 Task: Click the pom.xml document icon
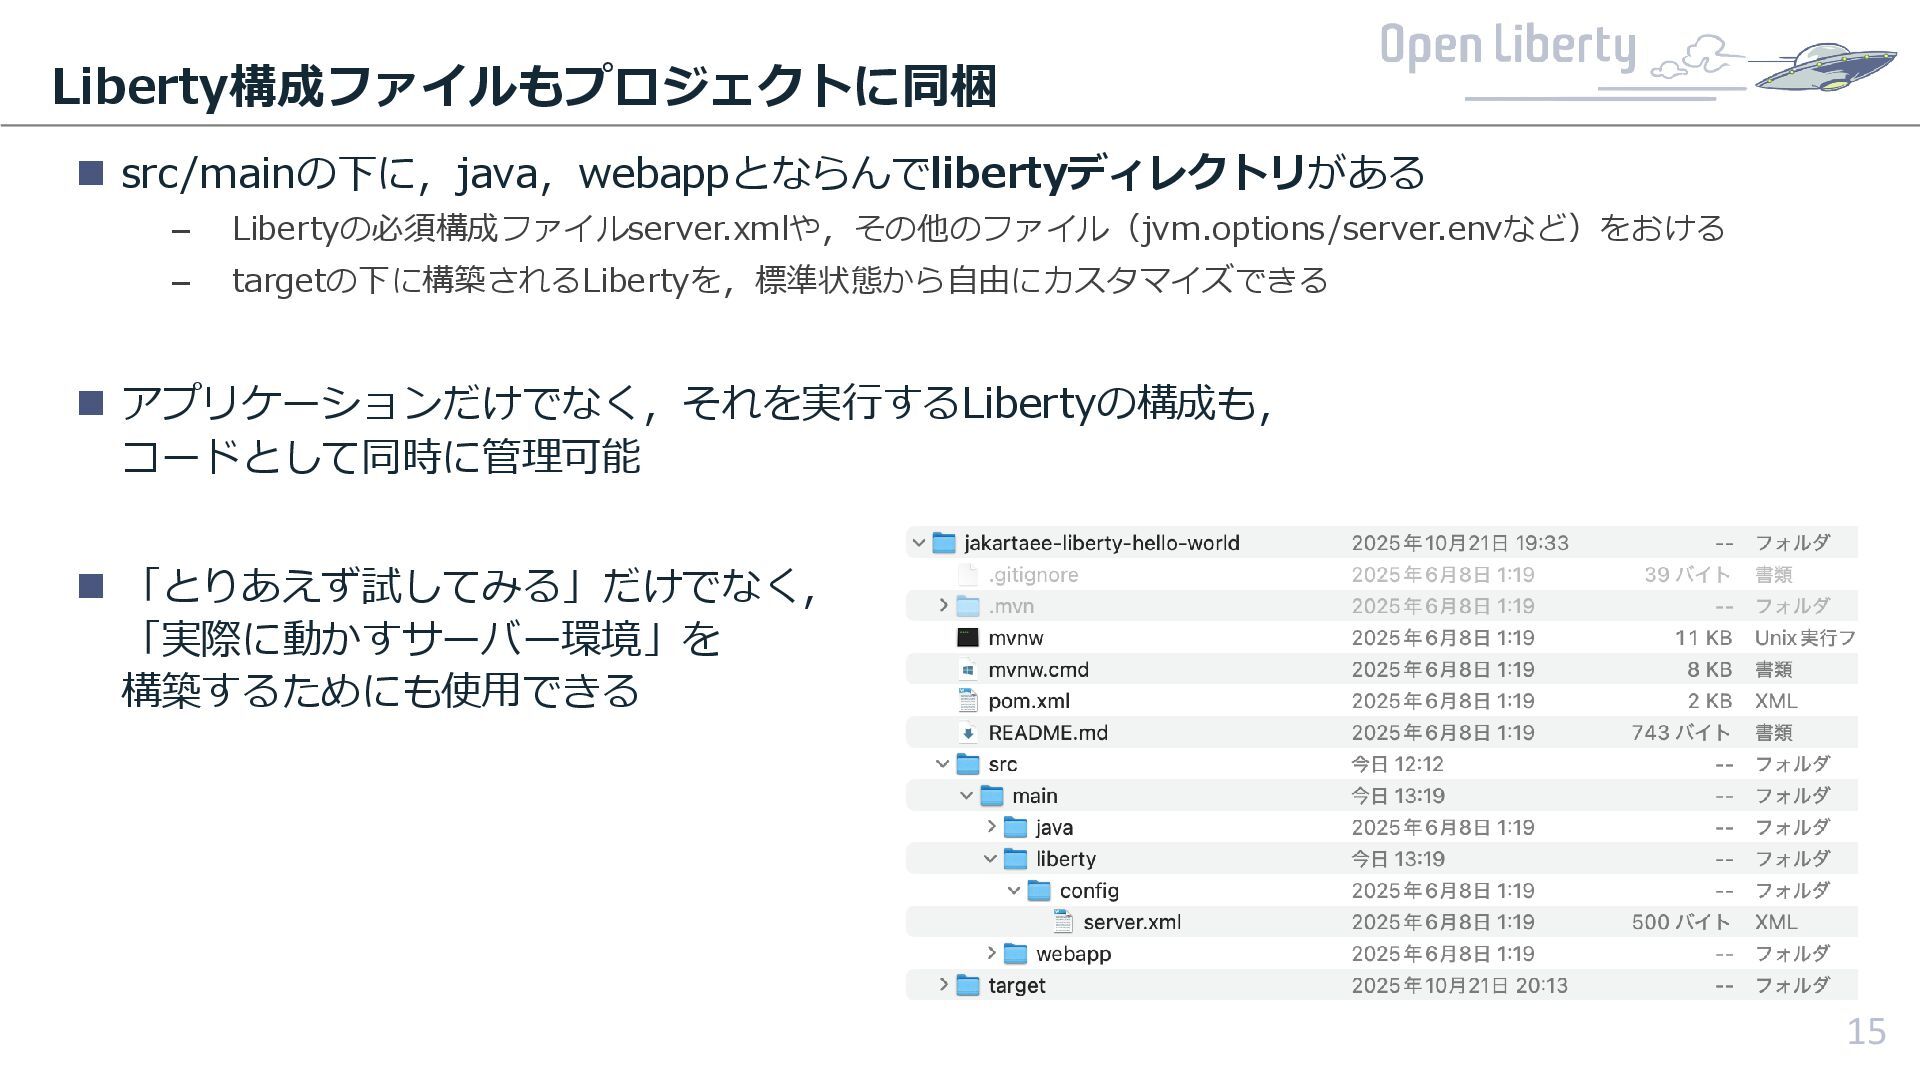(x=967, y=701)
